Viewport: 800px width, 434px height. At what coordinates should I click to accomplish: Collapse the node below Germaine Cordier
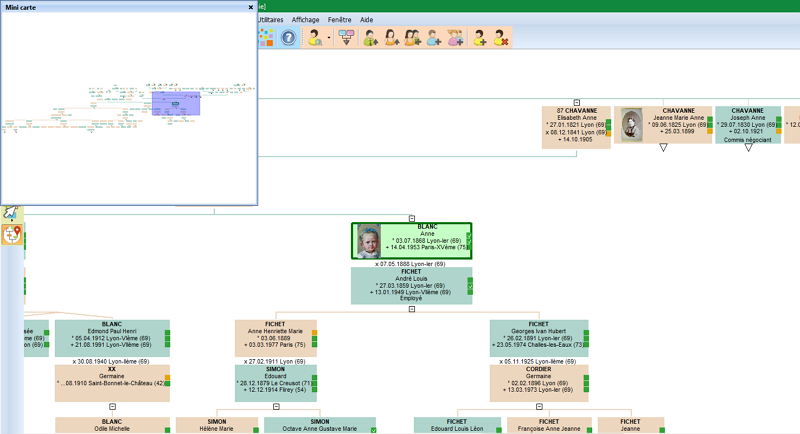tap(539, 406)
